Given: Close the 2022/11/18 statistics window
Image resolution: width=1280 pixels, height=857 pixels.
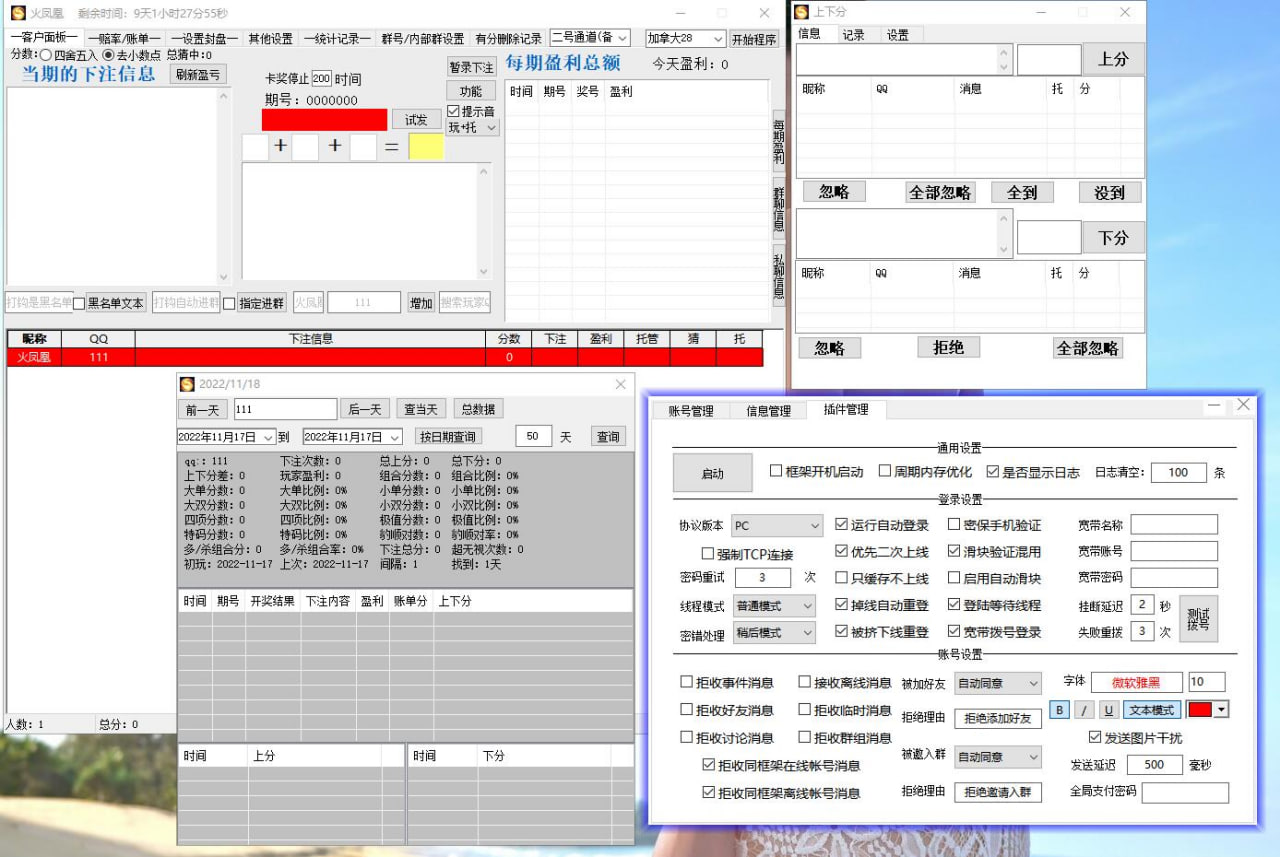Looking at the screenshot, I should [x=620, y=384].
